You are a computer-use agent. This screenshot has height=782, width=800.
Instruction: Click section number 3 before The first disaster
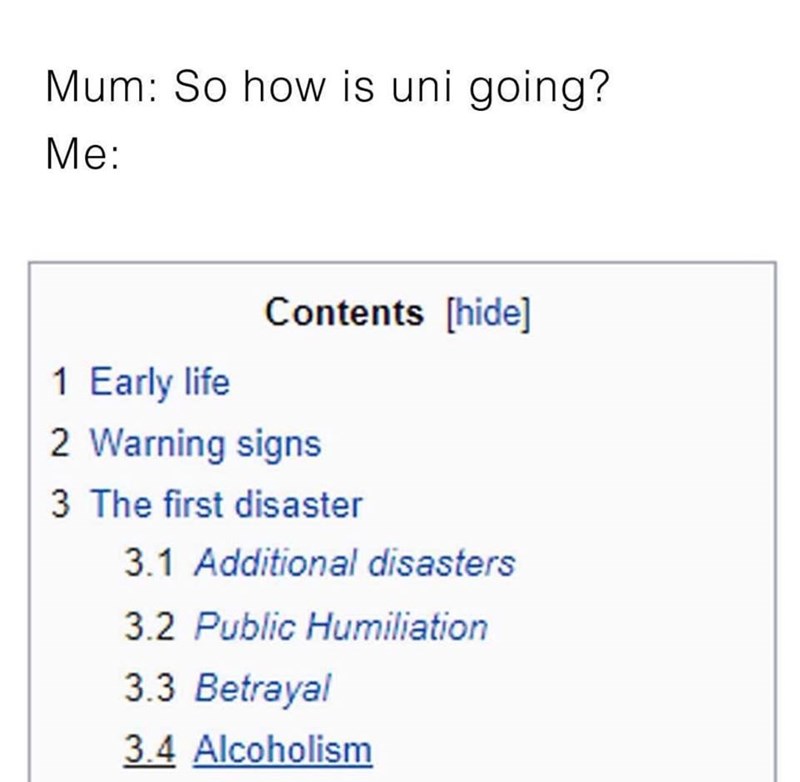[x=62, y=504]
